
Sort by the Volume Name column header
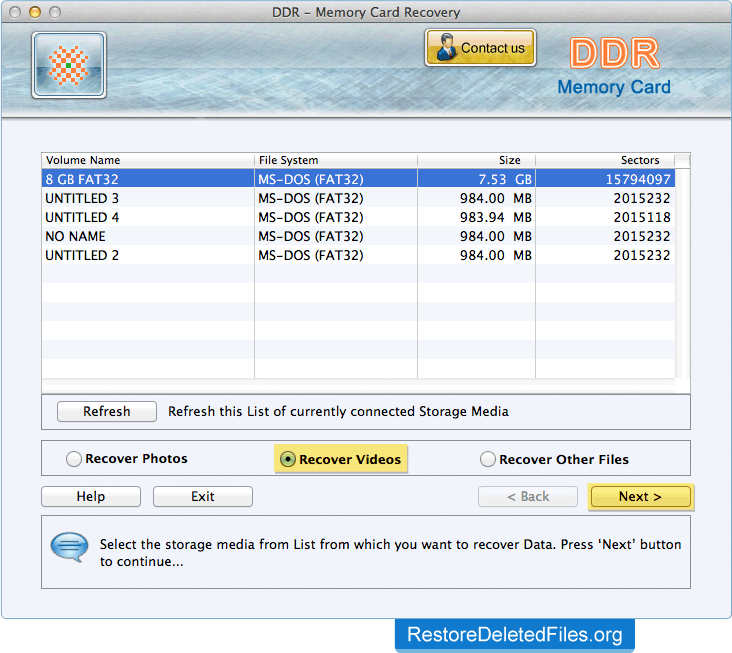148,160
